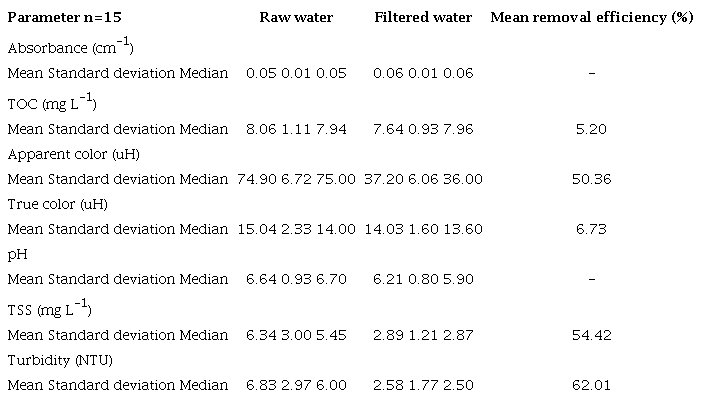The width and height of the screenshot is (701, 401).
Task: Select raw water values '8.06 1.11 7.94'
Action: click(x=296, y=129)
